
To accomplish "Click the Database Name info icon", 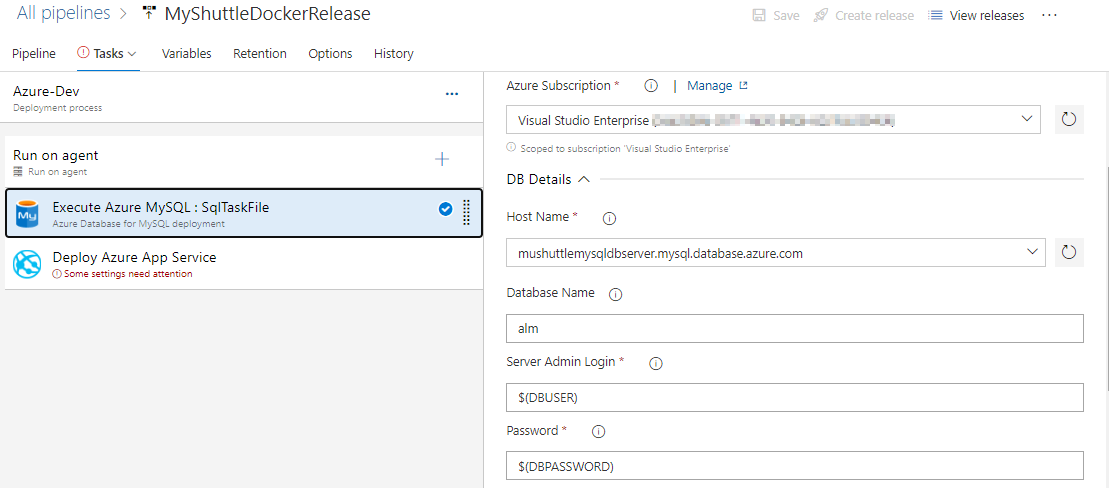I will click(615, 295).
